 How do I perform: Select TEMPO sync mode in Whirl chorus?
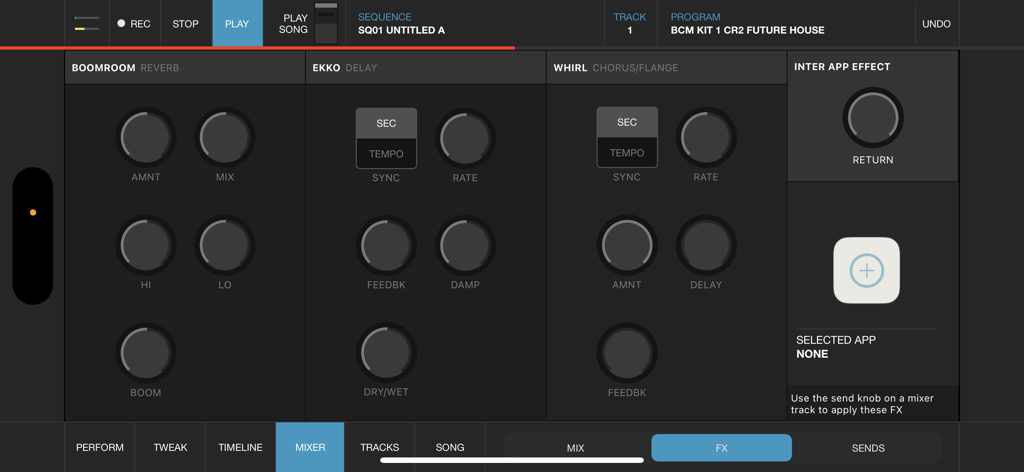[627, 153]
